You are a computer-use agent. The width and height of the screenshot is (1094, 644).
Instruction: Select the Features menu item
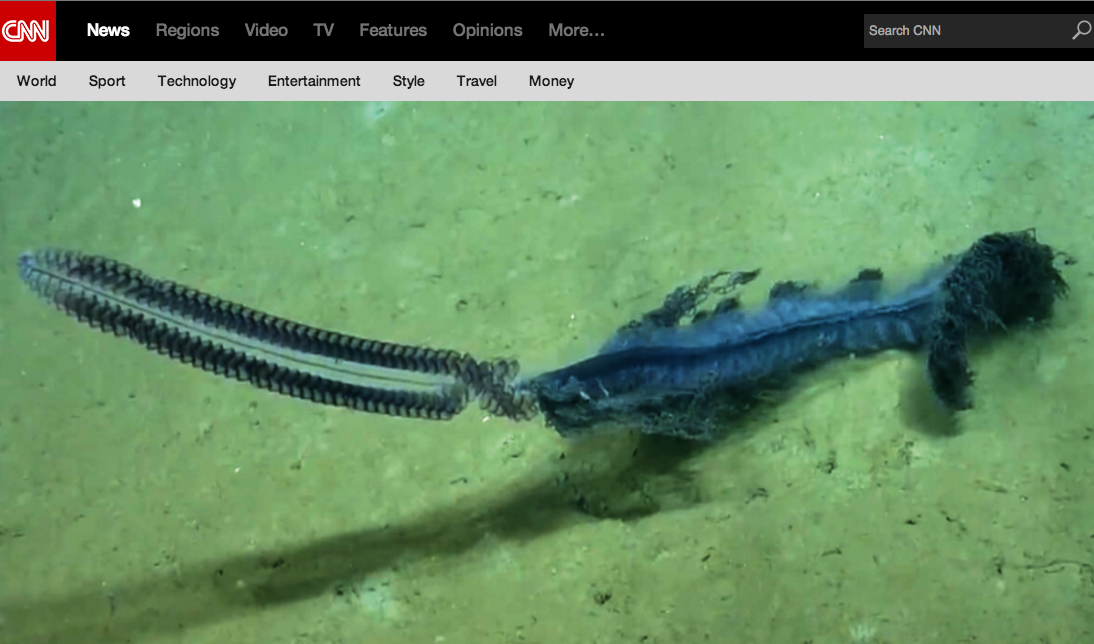click(393, 30)
